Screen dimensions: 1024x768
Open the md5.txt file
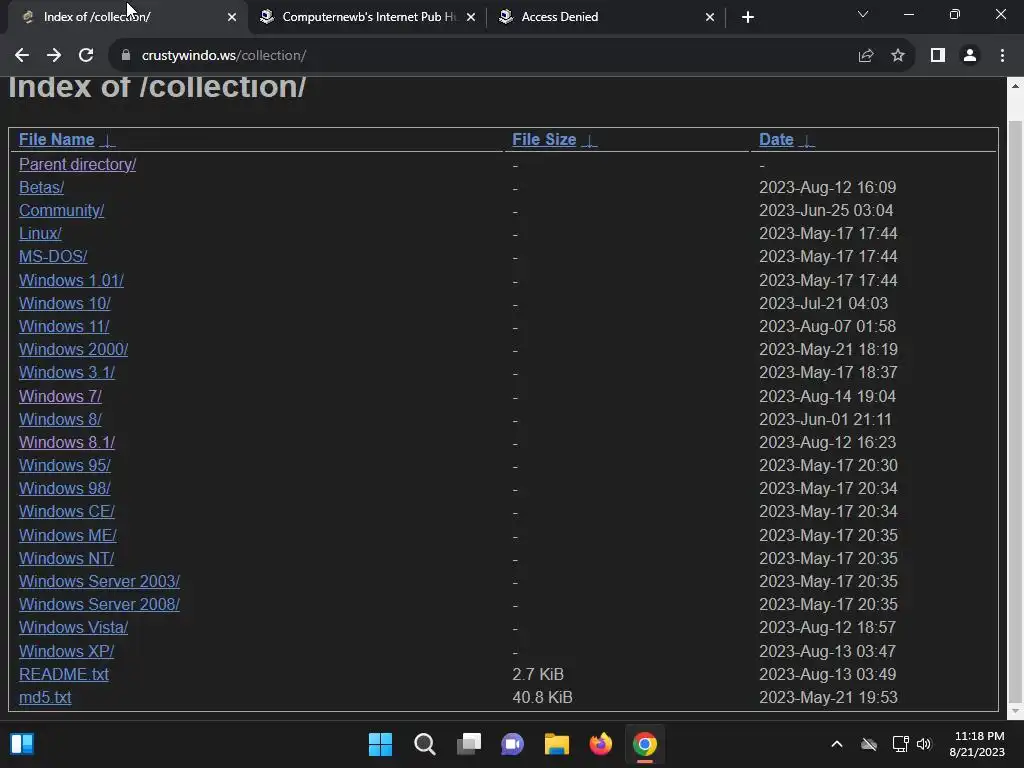point(45,697)
